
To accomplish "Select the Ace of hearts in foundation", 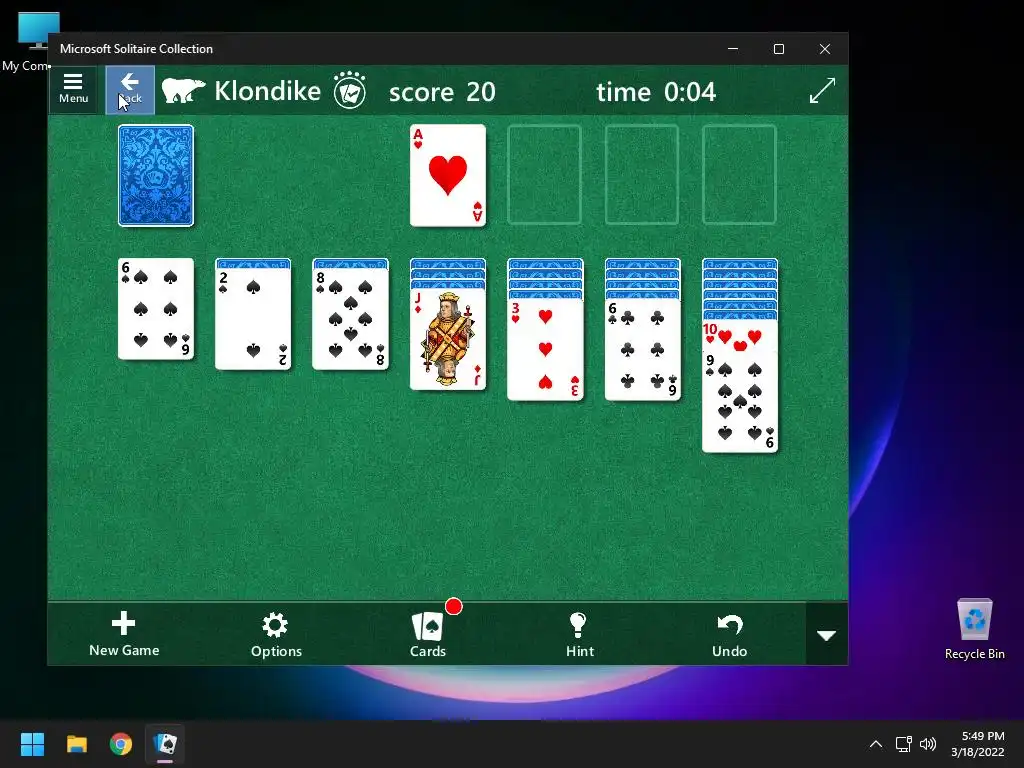I will pos(448,176).
